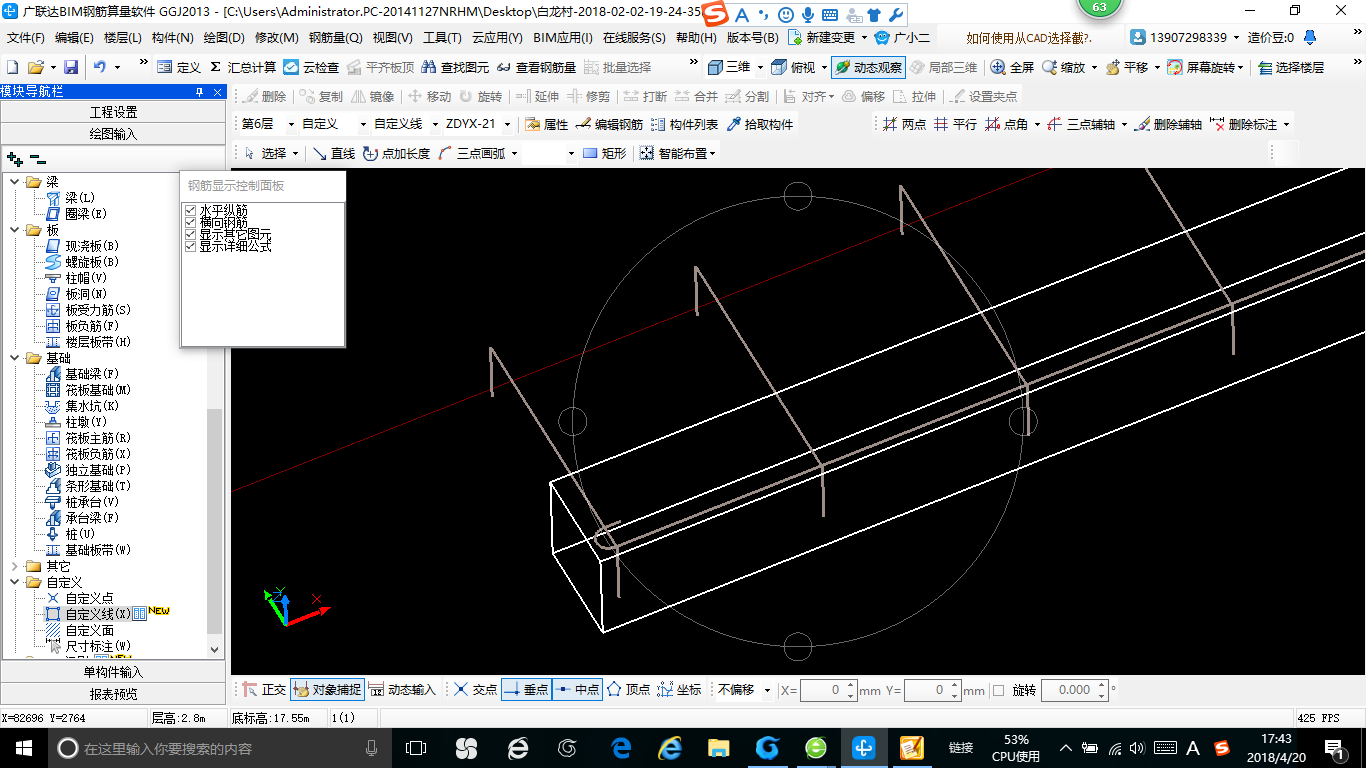The image size is (1366, 768).
Task: Click 编辑钢筋 edit rebar button
Action: point(609,125)
